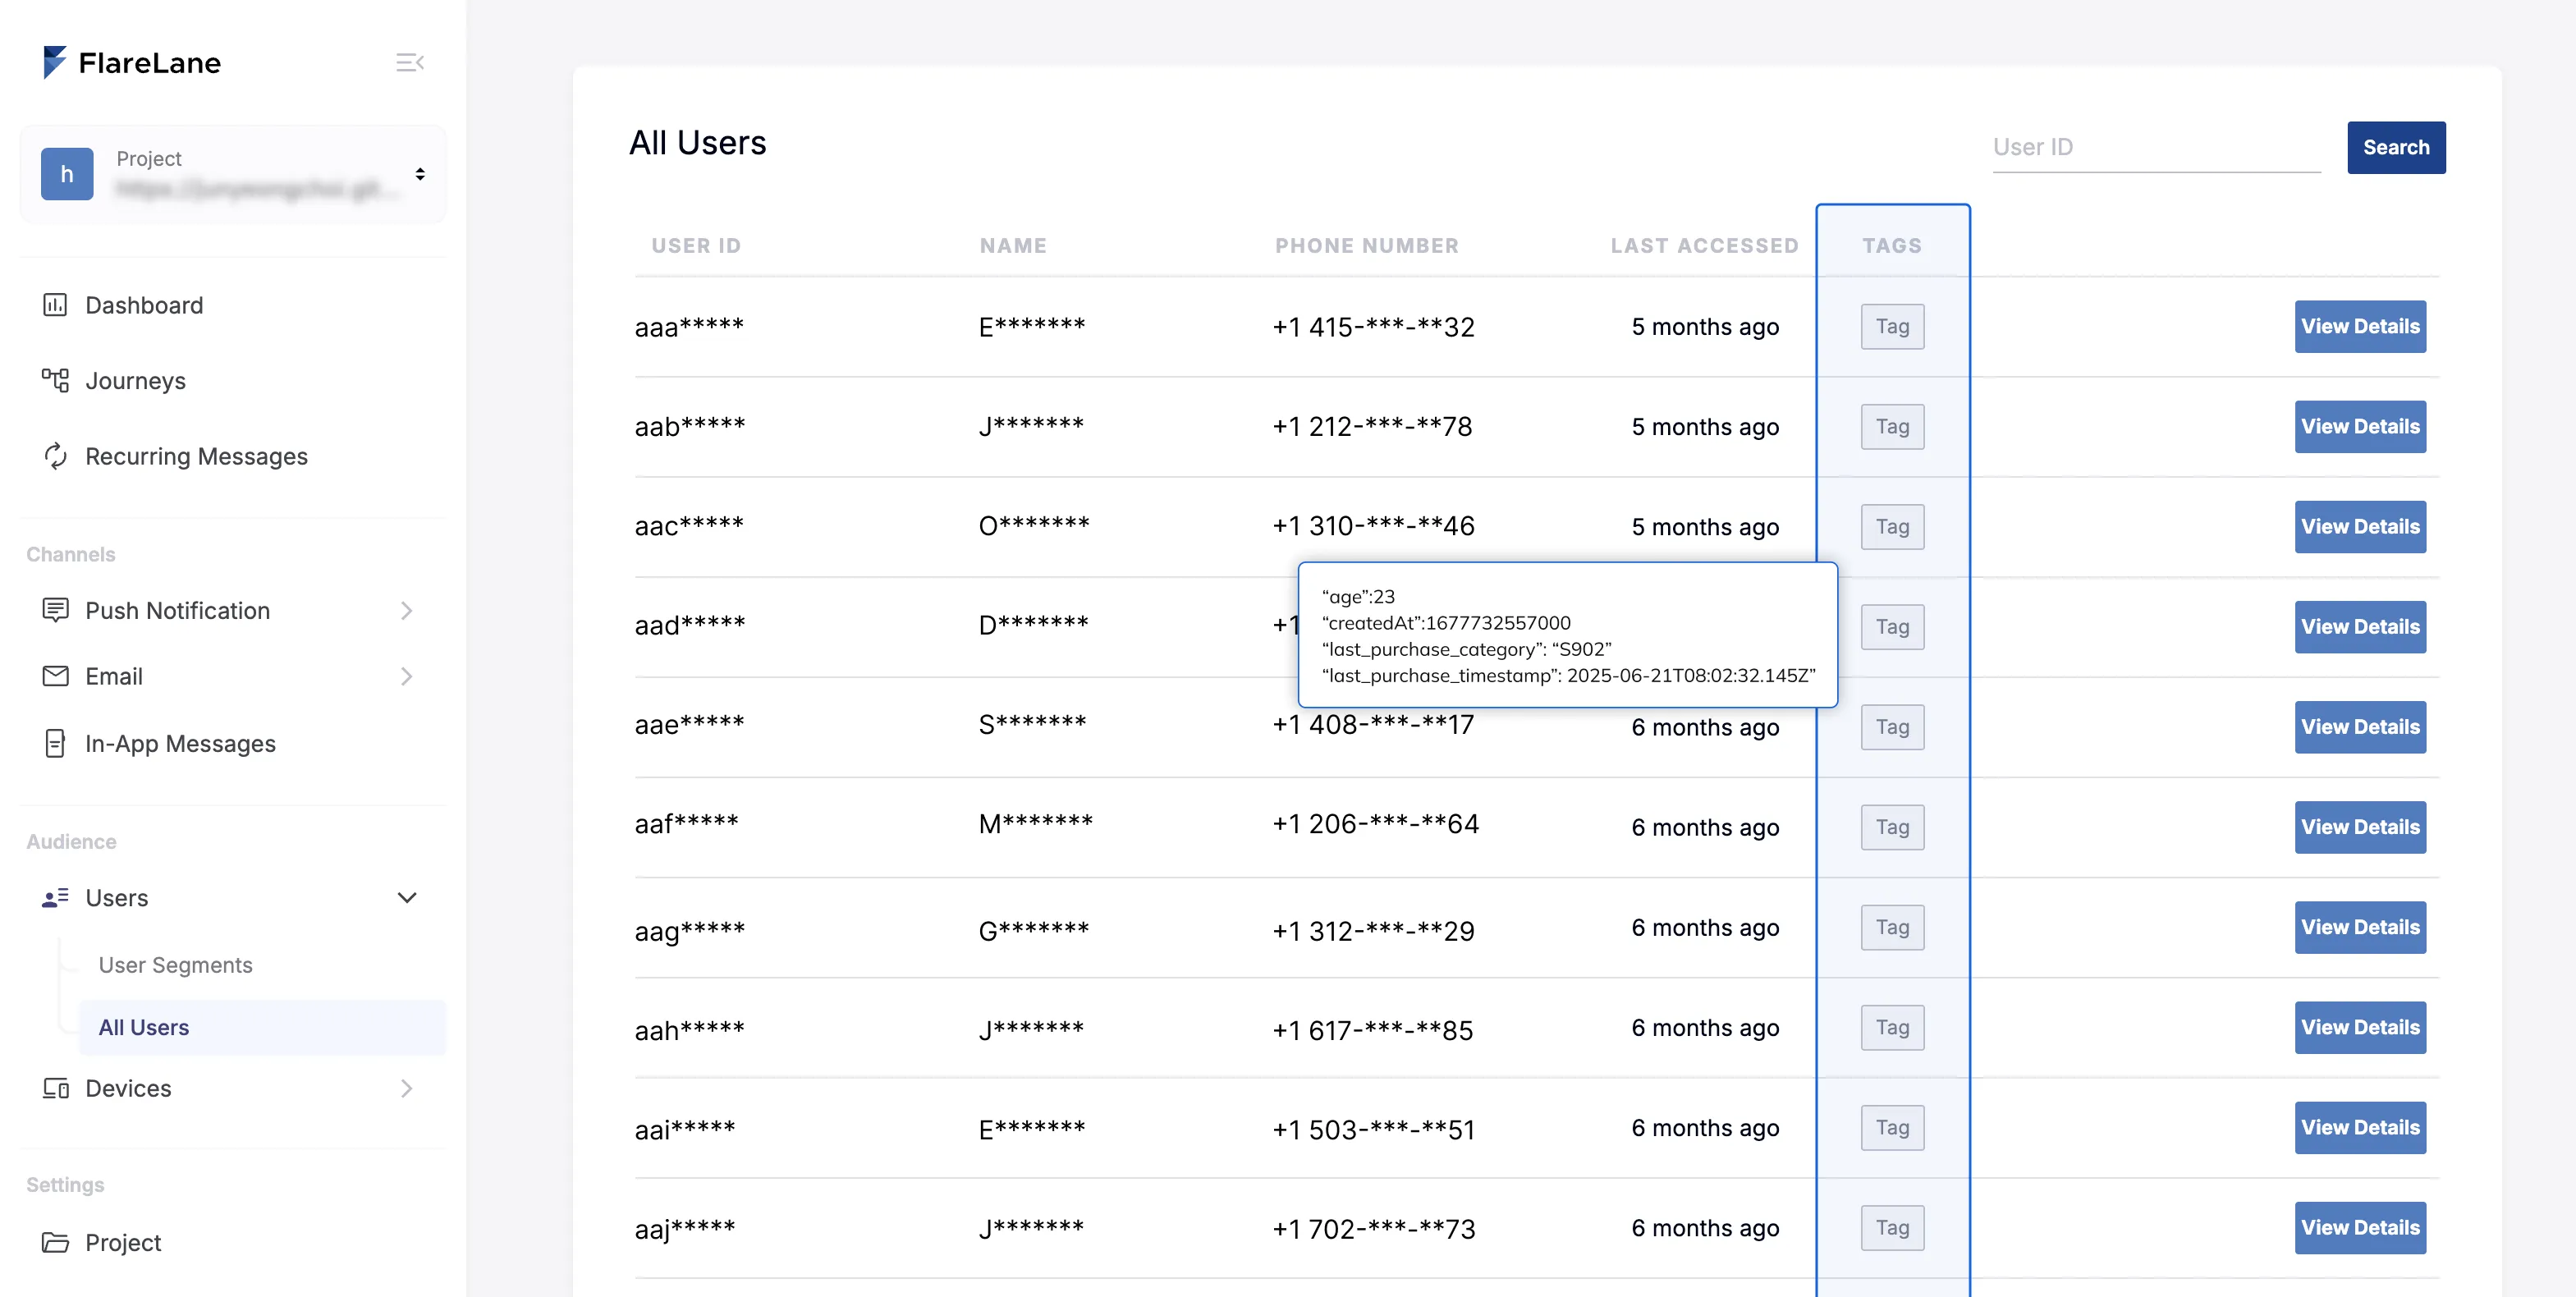The image size is (2576, 1297).
Task: Expand the Devices chevron
Action: pyautogui.click(x=407, y=1088)
